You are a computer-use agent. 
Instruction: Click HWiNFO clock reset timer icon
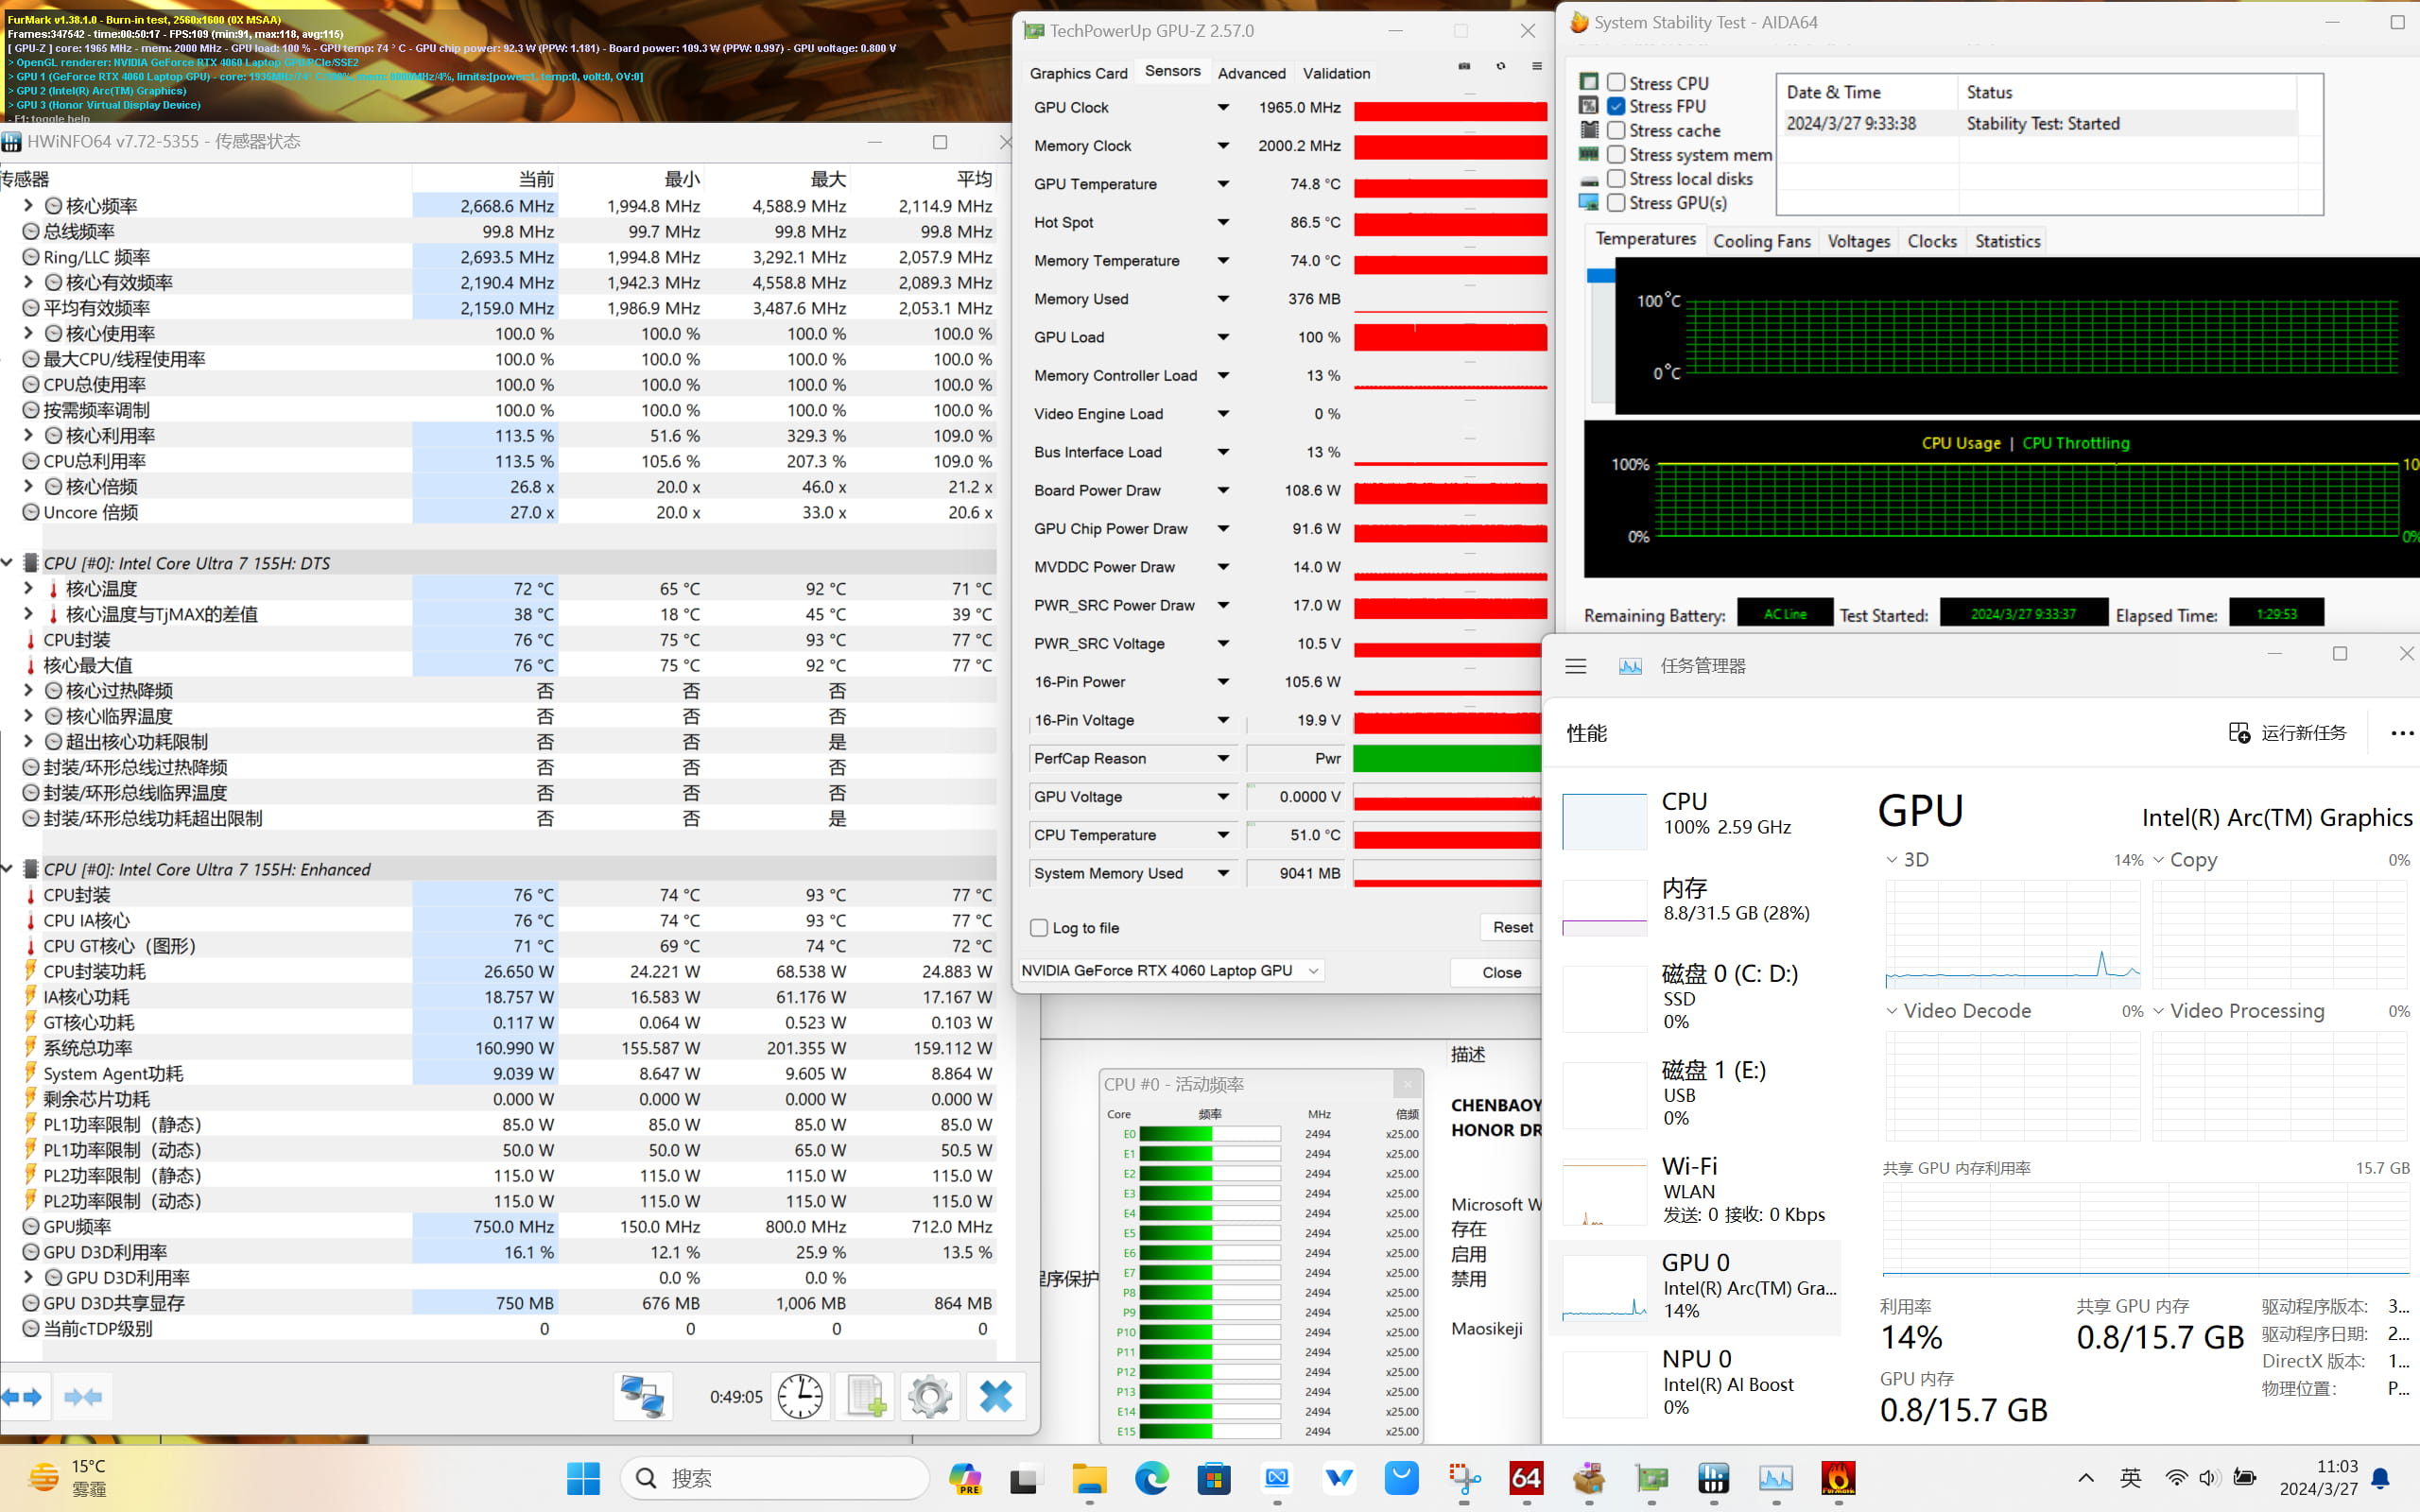pyautogui.click(x=800, y=1396)
